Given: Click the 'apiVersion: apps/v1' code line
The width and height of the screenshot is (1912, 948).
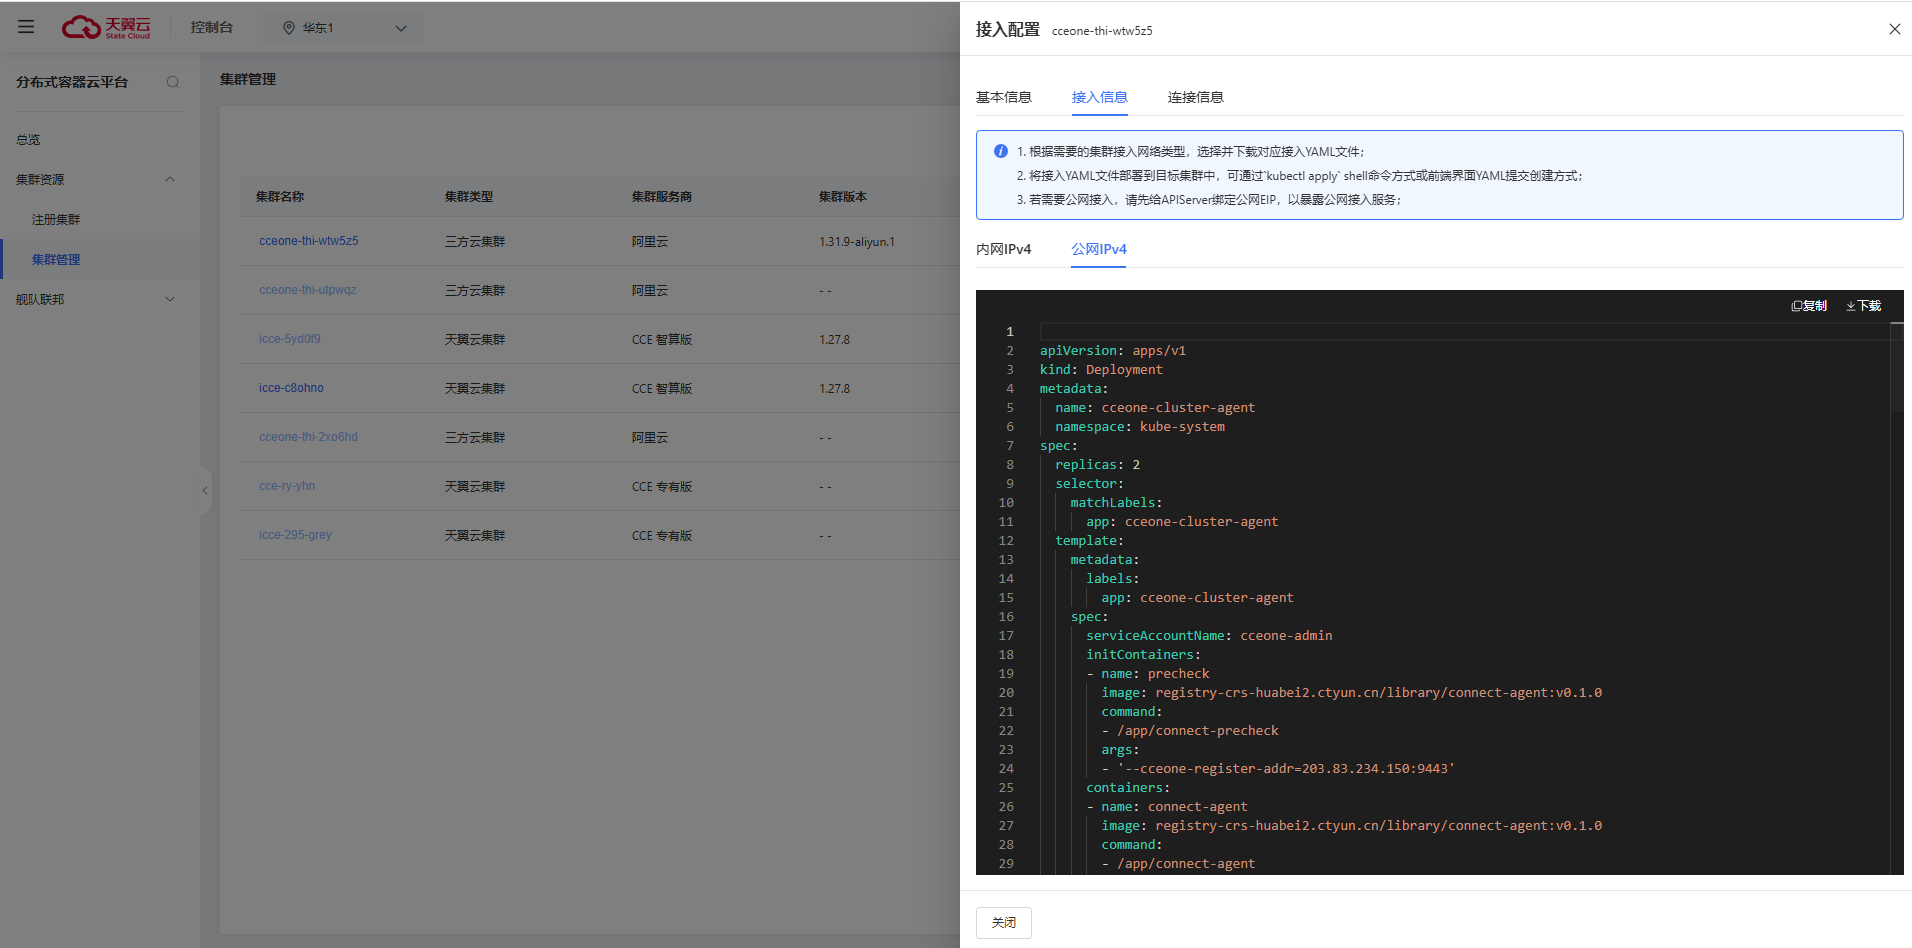Looking at the screenshot, I should (1113, 351).
